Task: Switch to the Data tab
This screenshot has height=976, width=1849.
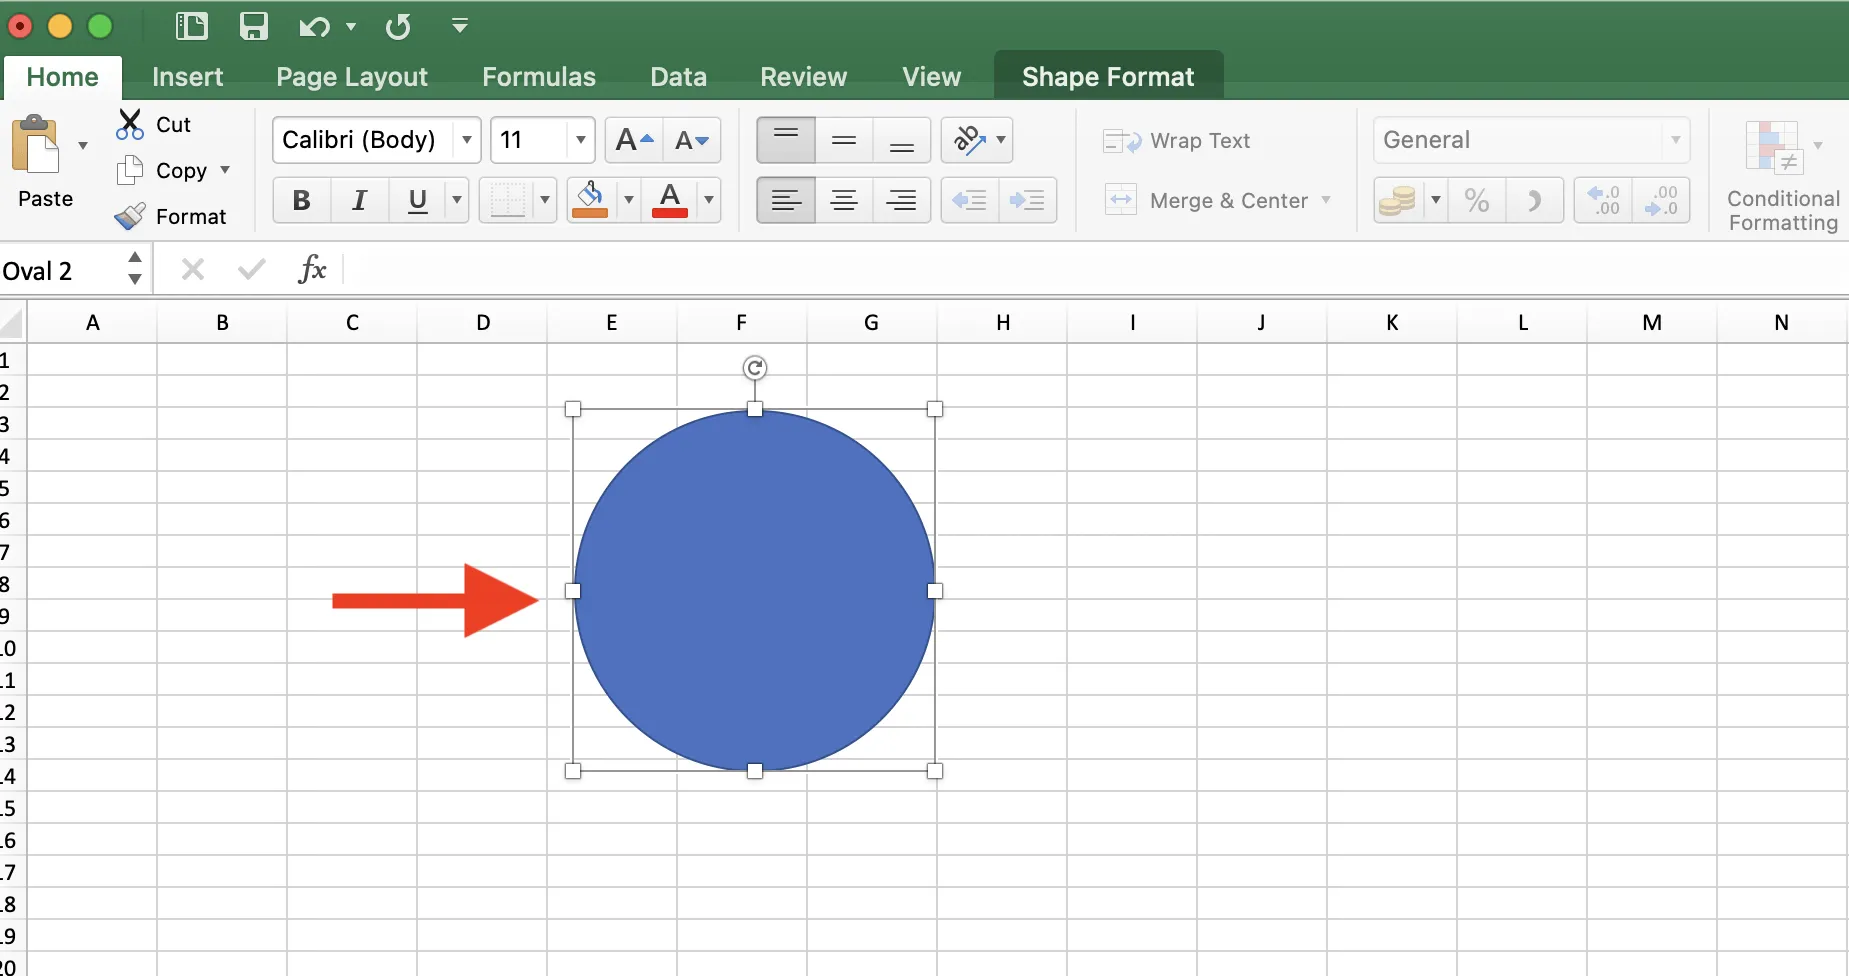Action: pos(678,77)
